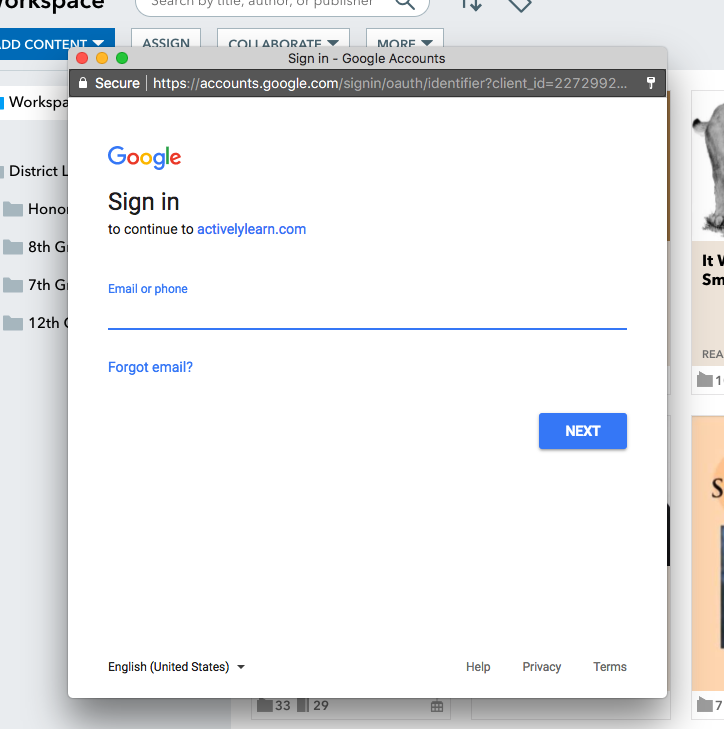Viewport: 724px width, 729px height.
Task: Select the Workspace item in background sidebar
Action: click(x=35, y=102)
